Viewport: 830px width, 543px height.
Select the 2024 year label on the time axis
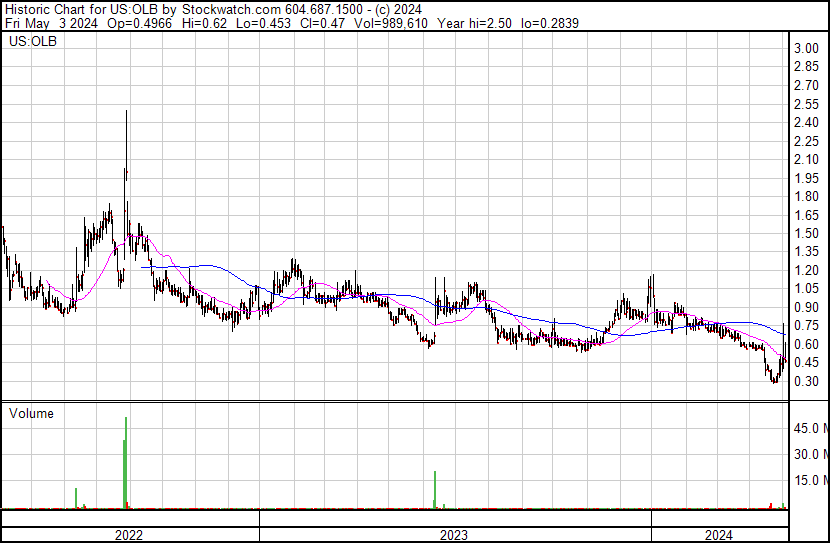click(719, 535)
